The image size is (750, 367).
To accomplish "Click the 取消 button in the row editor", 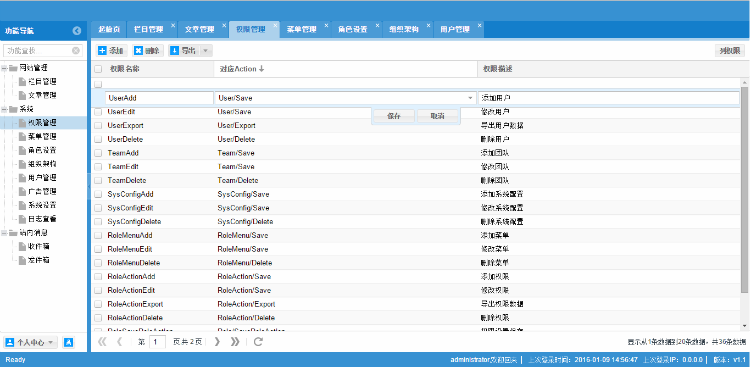I will point(437,116).
